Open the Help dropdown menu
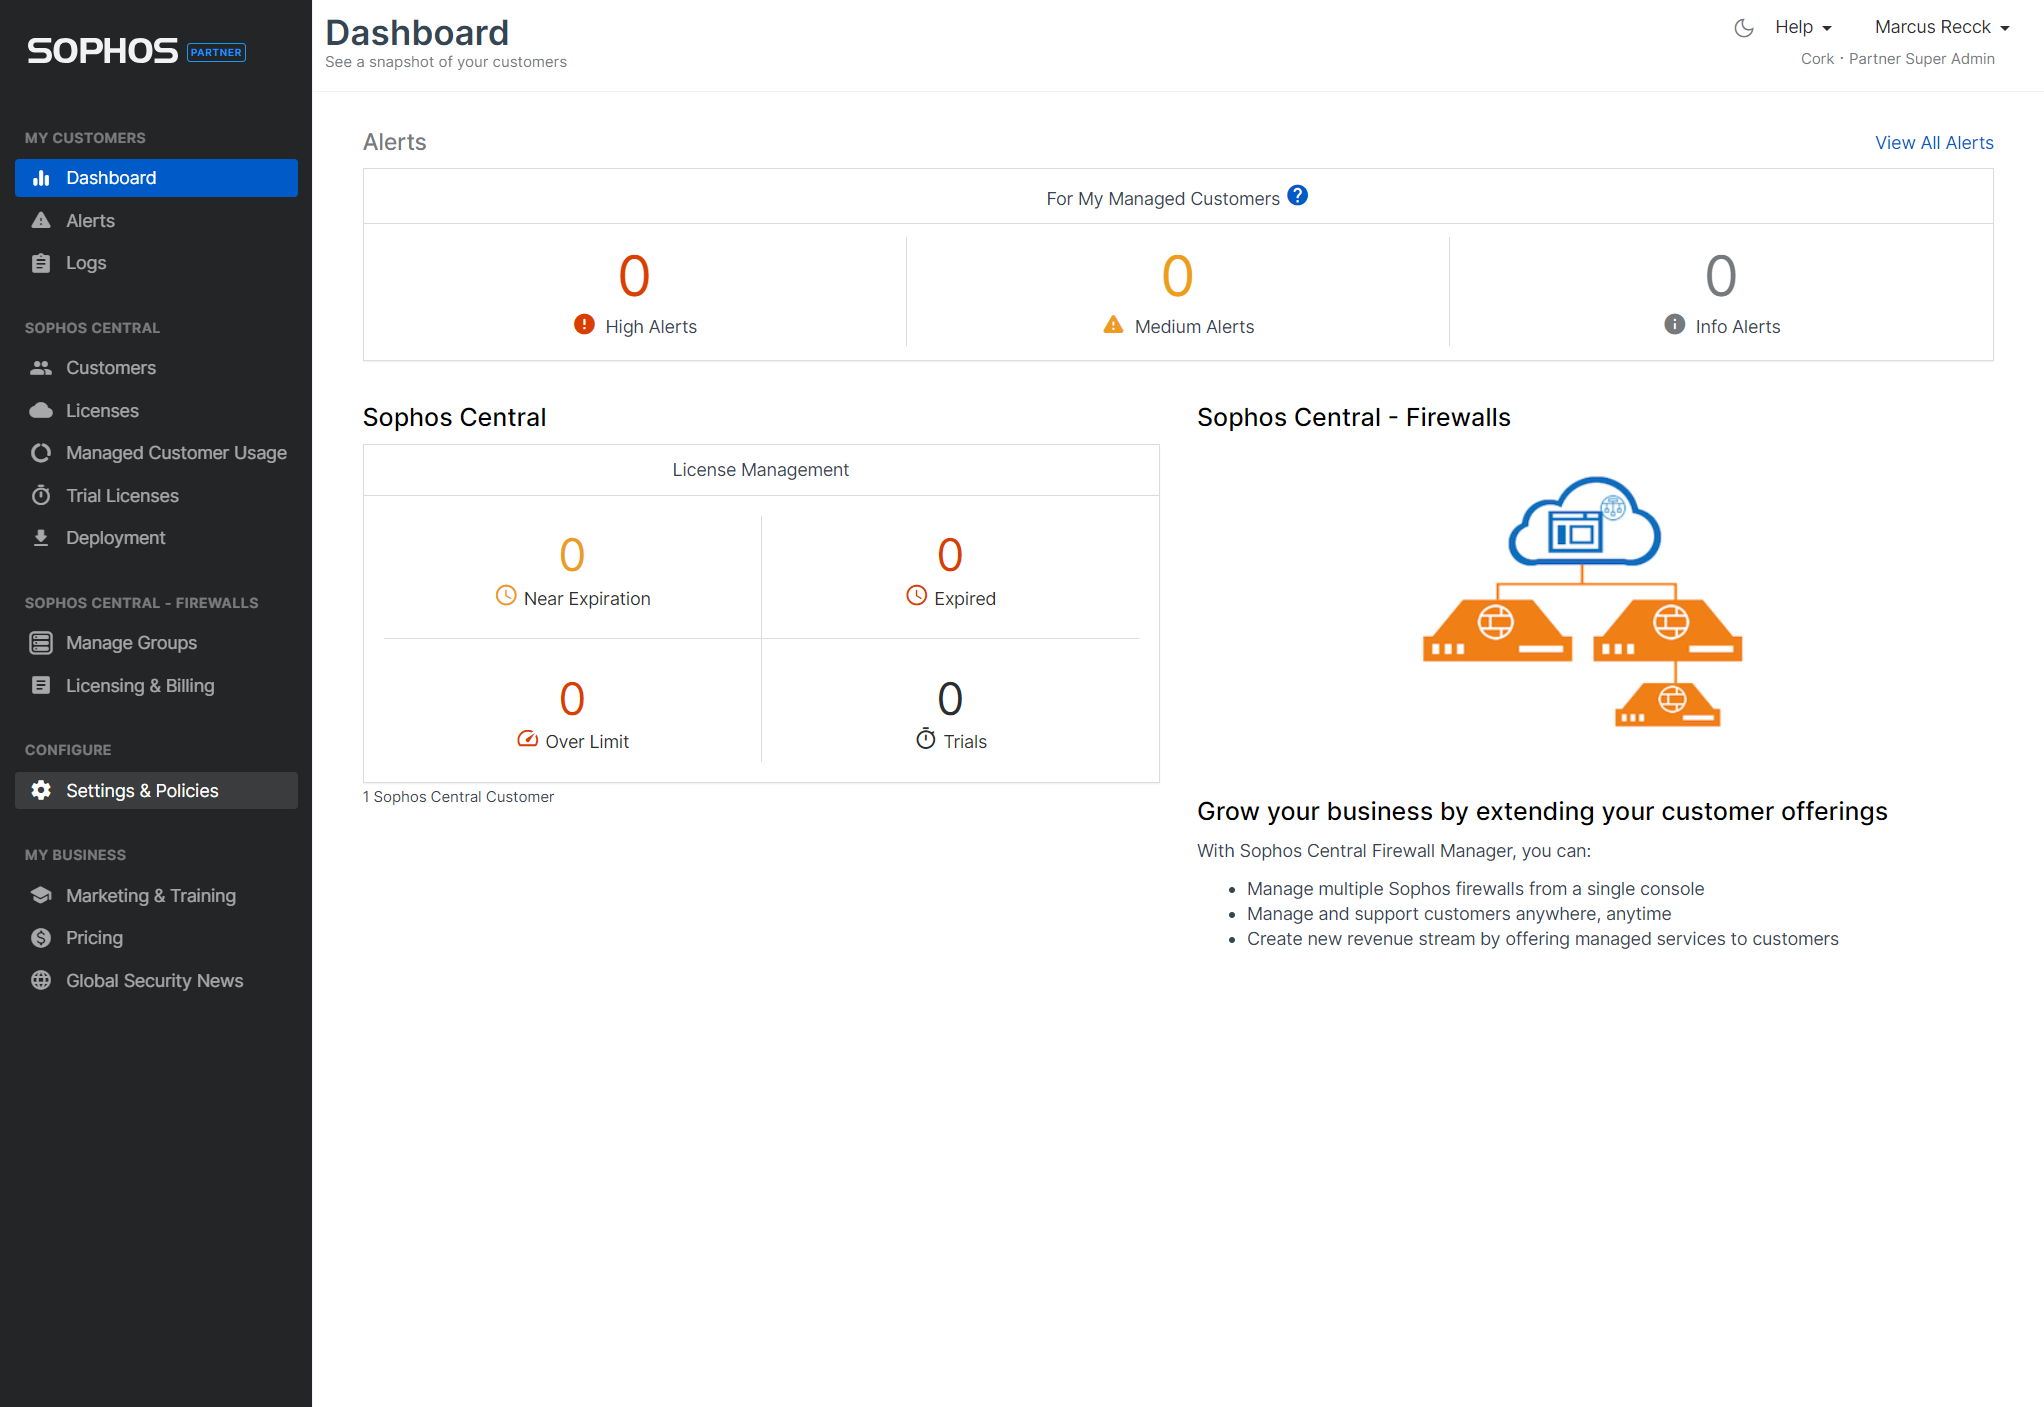Screen dimensions: 2044x1407 (1803, 27)
